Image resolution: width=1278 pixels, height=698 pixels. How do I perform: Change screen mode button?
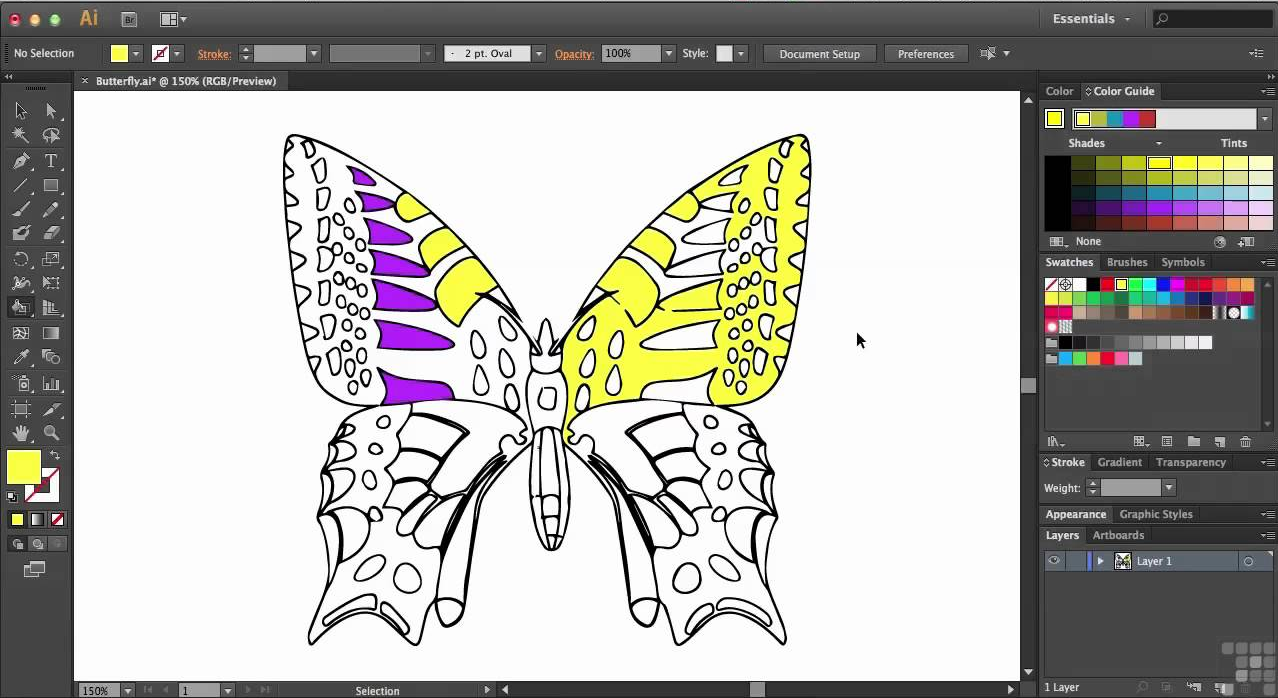(x=35, y=569)
